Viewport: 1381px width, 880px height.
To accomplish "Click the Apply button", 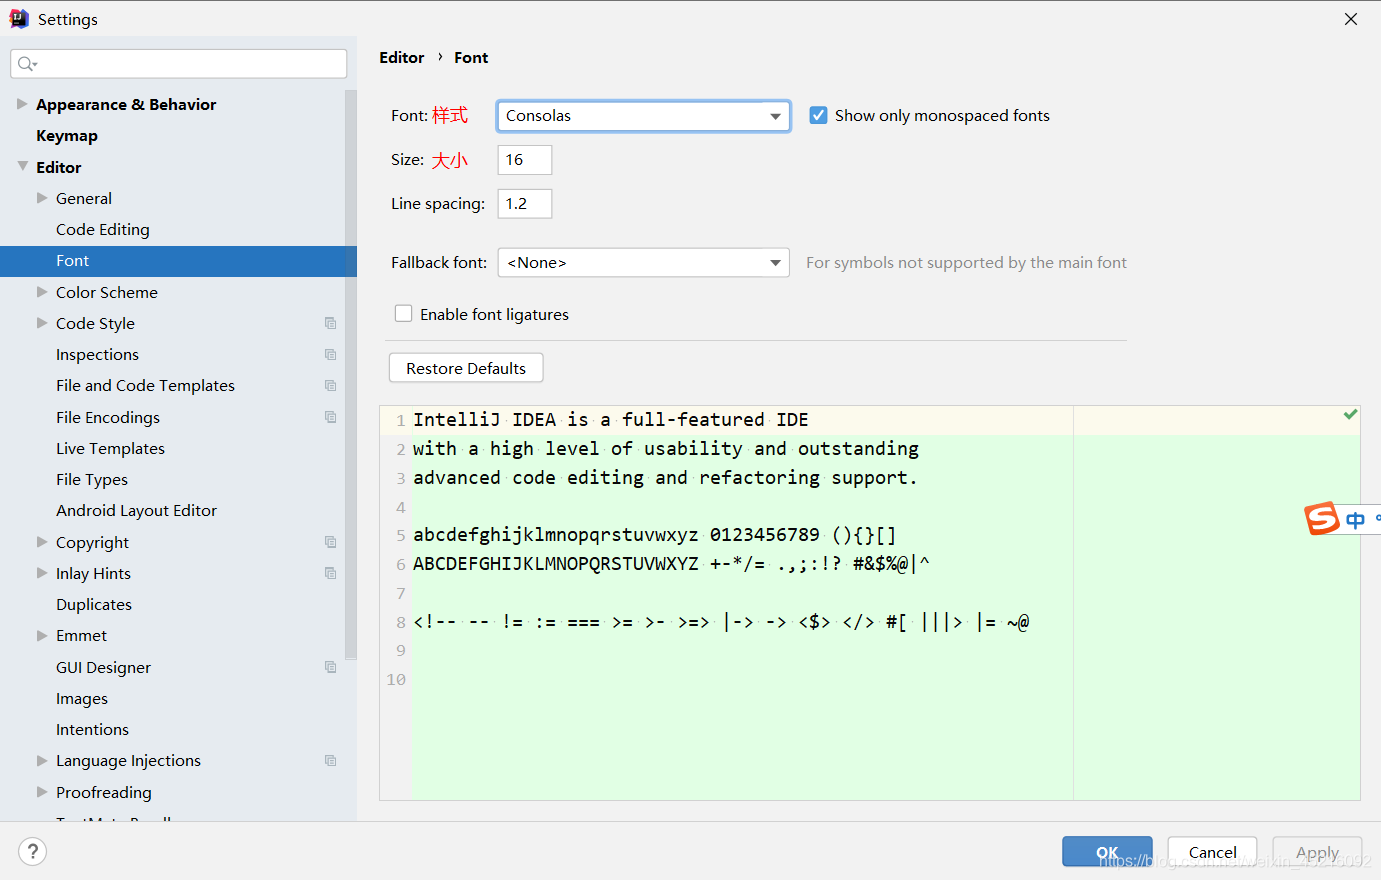I will pyautogui.click(x=1317, y=852).
